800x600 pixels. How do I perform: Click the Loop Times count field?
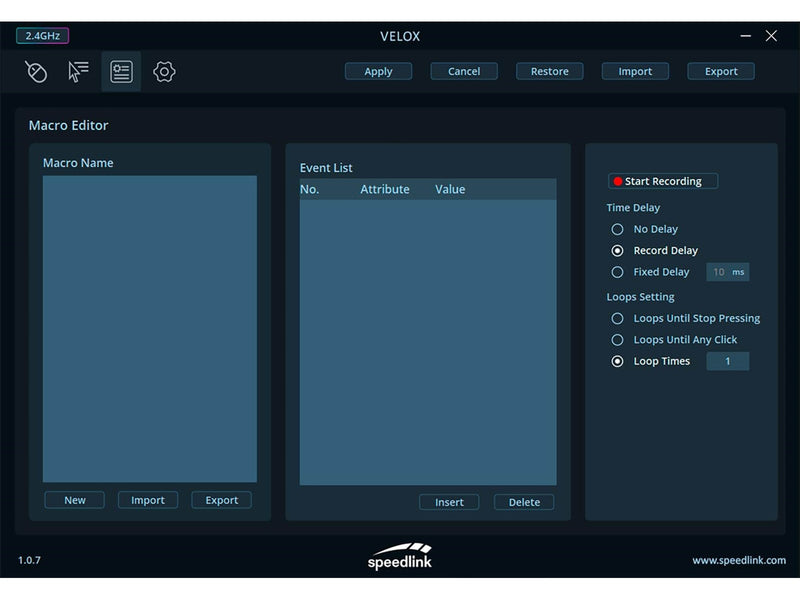coord(728,361)
